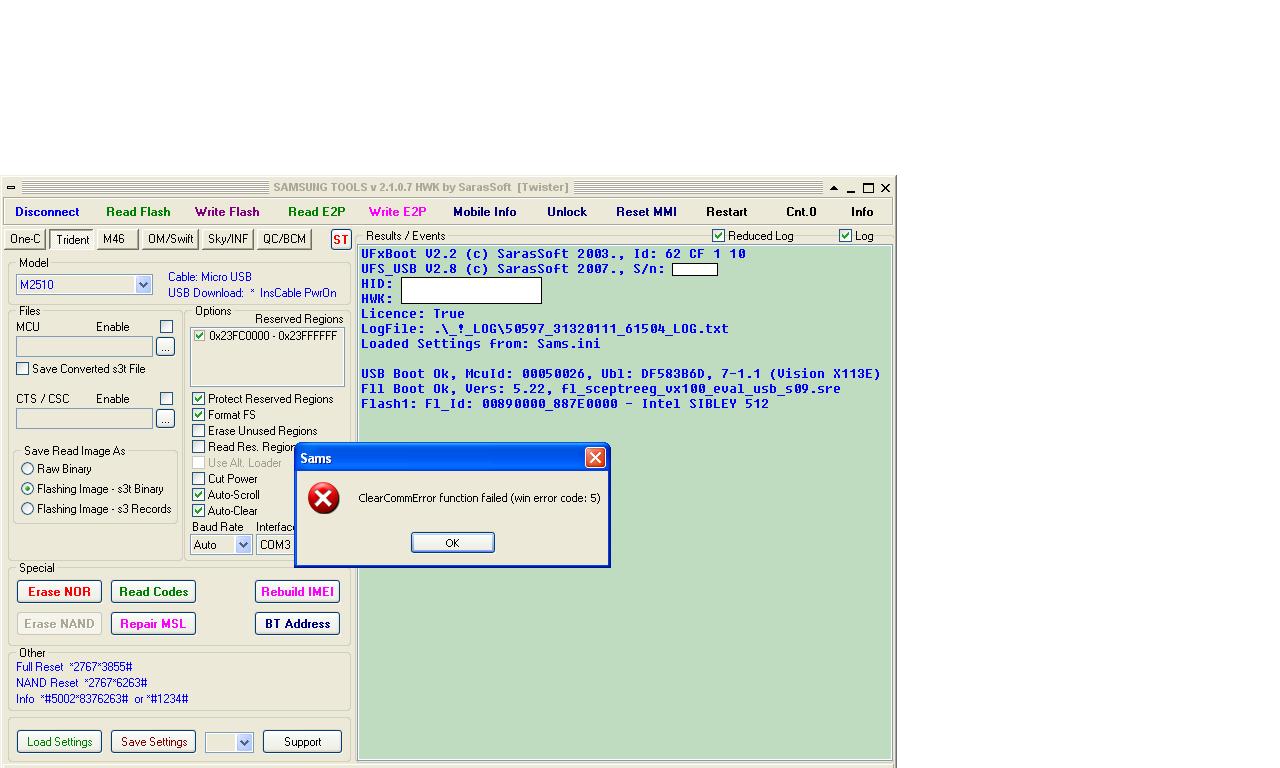The height and width of the screenshot is (768, 1280).
Task: Open the window system menu icon
Action: 10,188
